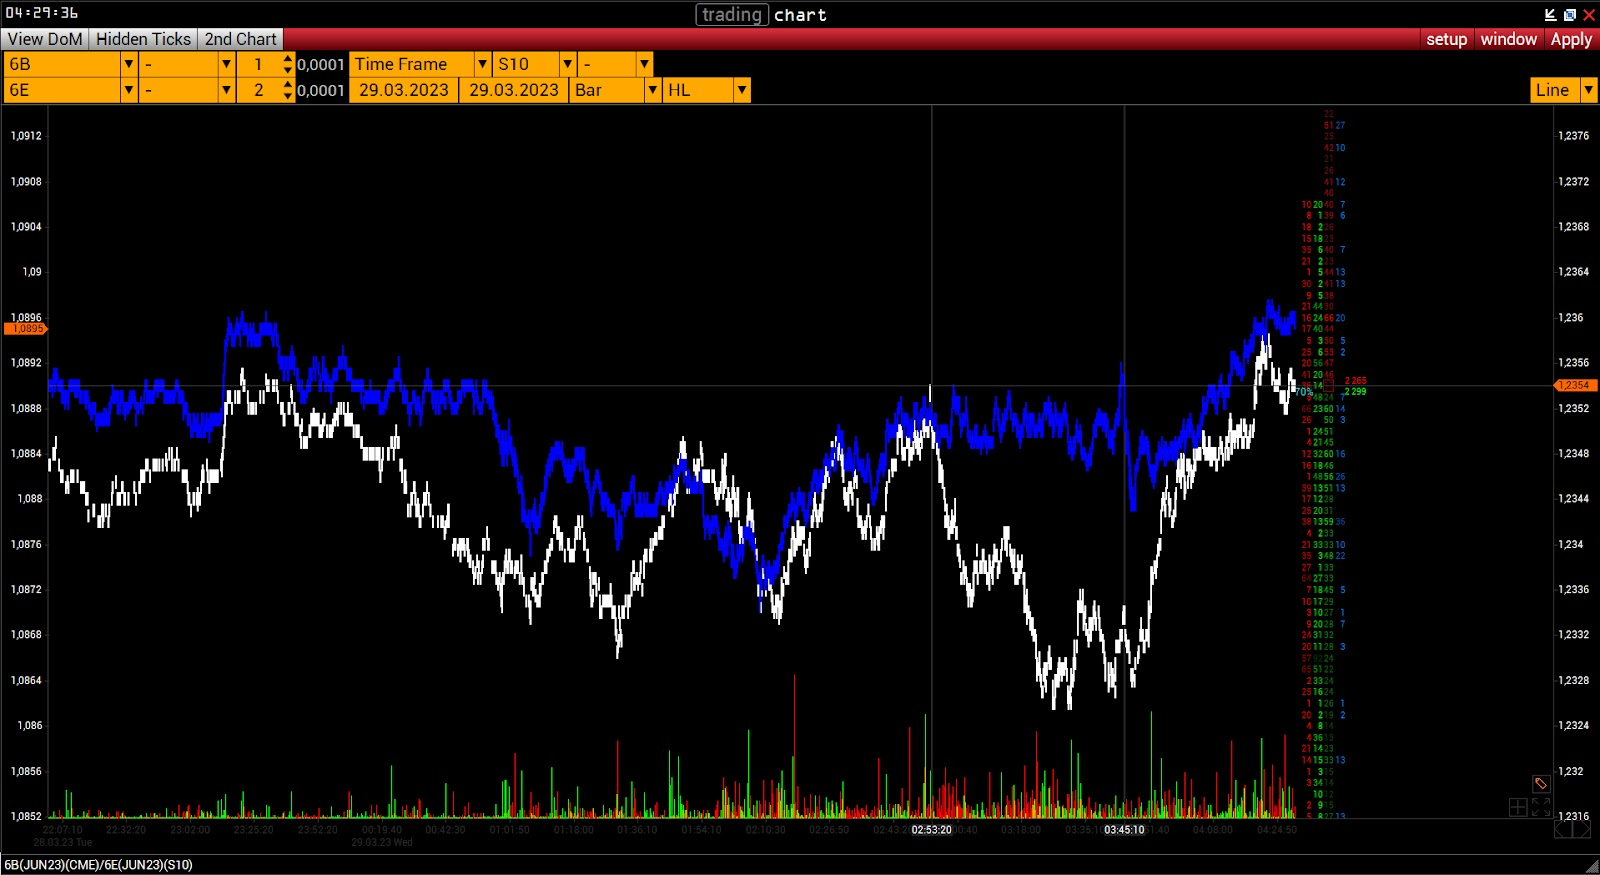1600x875 pixels.
Task: Click the orange price tag icon
Action: tap(1541, 783)
